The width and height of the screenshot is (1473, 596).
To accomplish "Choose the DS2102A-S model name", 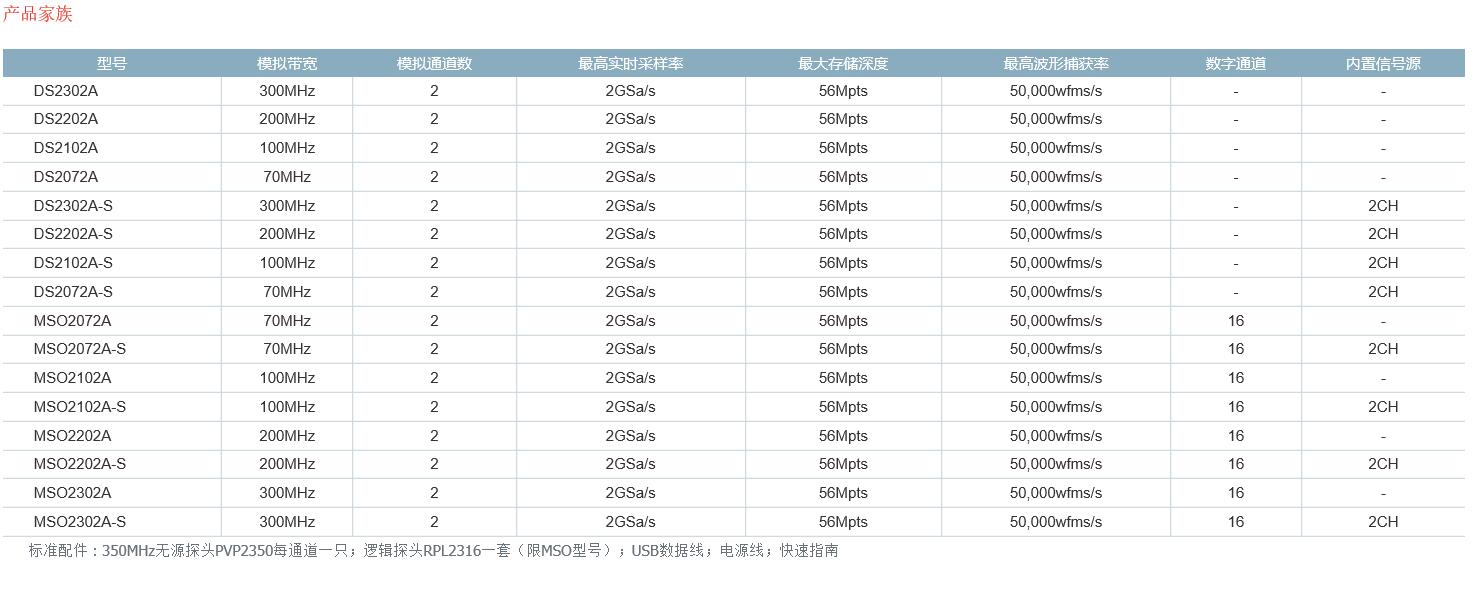I will click(x=73, y=263).
